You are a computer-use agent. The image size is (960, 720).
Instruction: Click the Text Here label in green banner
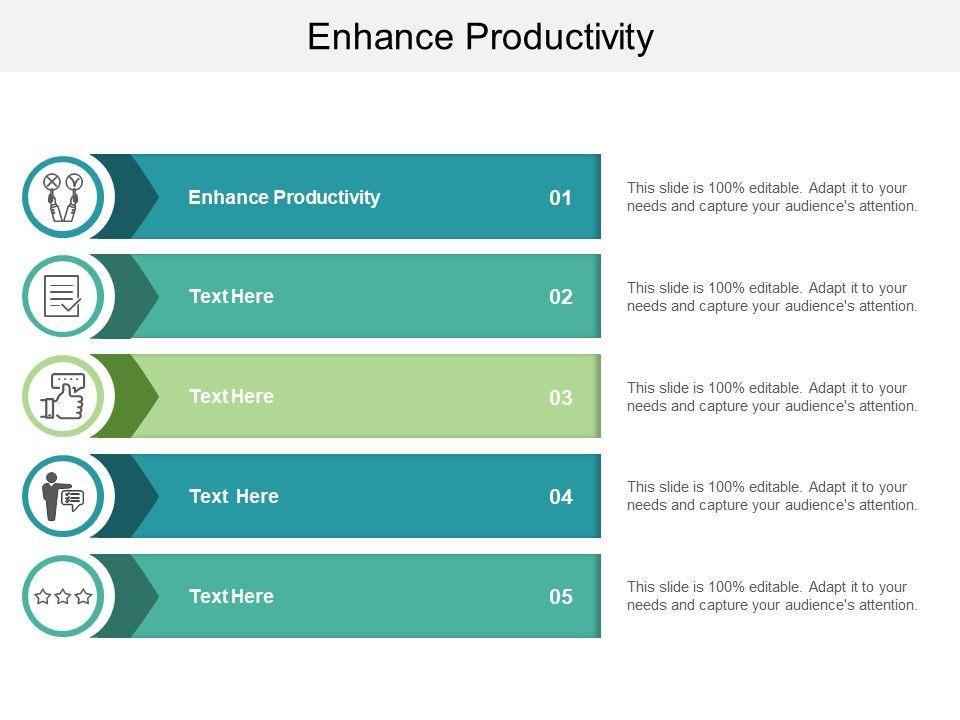231,396
